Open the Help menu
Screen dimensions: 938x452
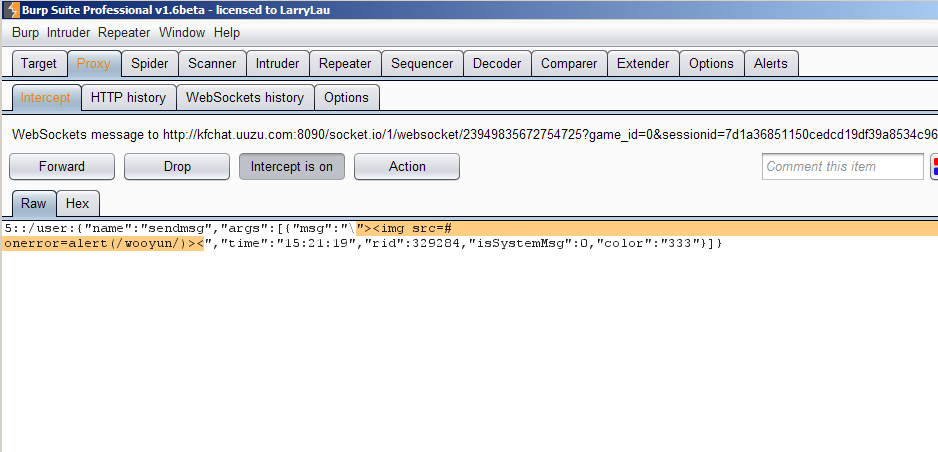(227, 33)
